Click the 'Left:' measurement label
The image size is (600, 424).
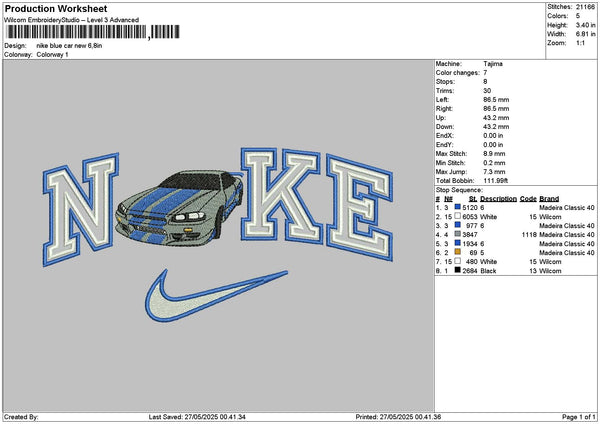442,99
